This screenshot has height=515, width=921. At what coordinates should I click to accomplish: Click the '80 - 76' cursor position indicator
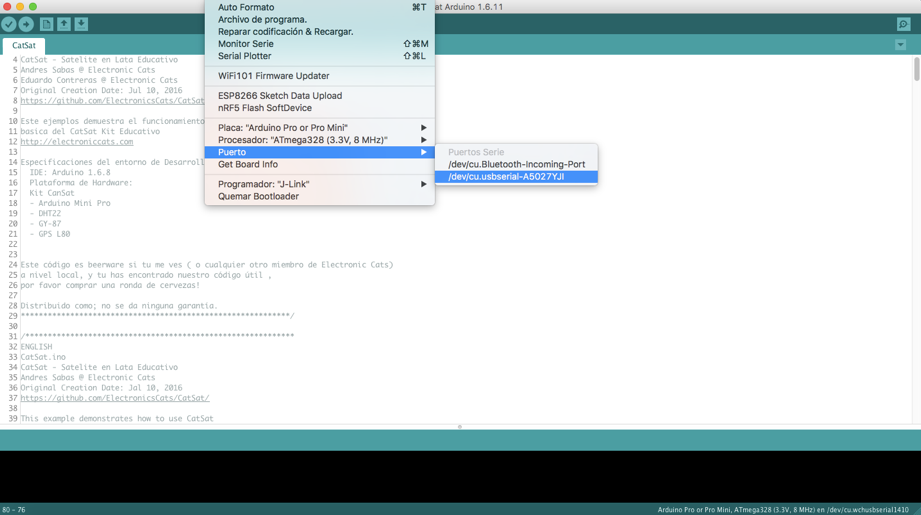click(14, 510)
